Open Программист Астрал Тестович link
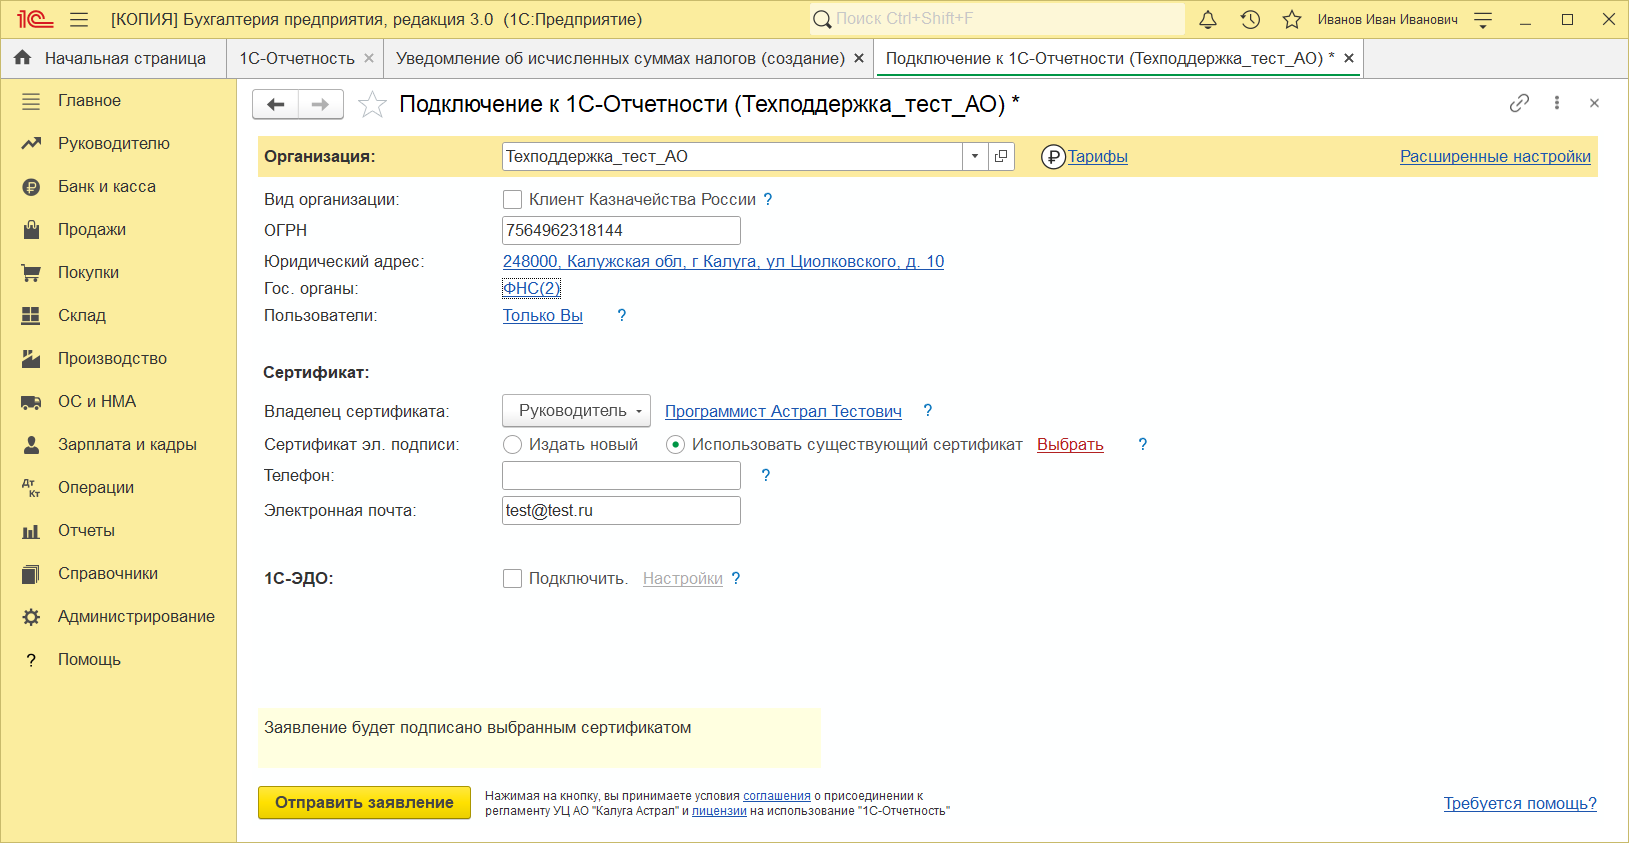1629x843 pixels. [x=783, y=411]
